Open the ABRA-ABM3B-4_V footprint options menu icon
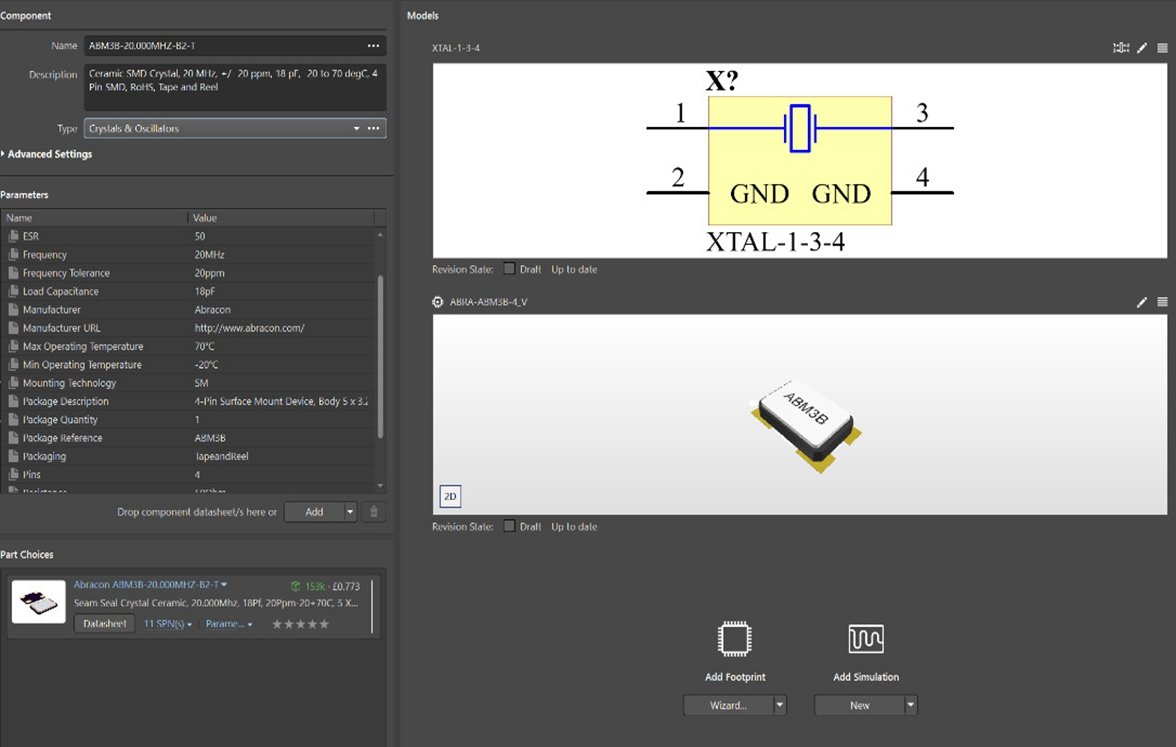 [x=1162, y=302]
